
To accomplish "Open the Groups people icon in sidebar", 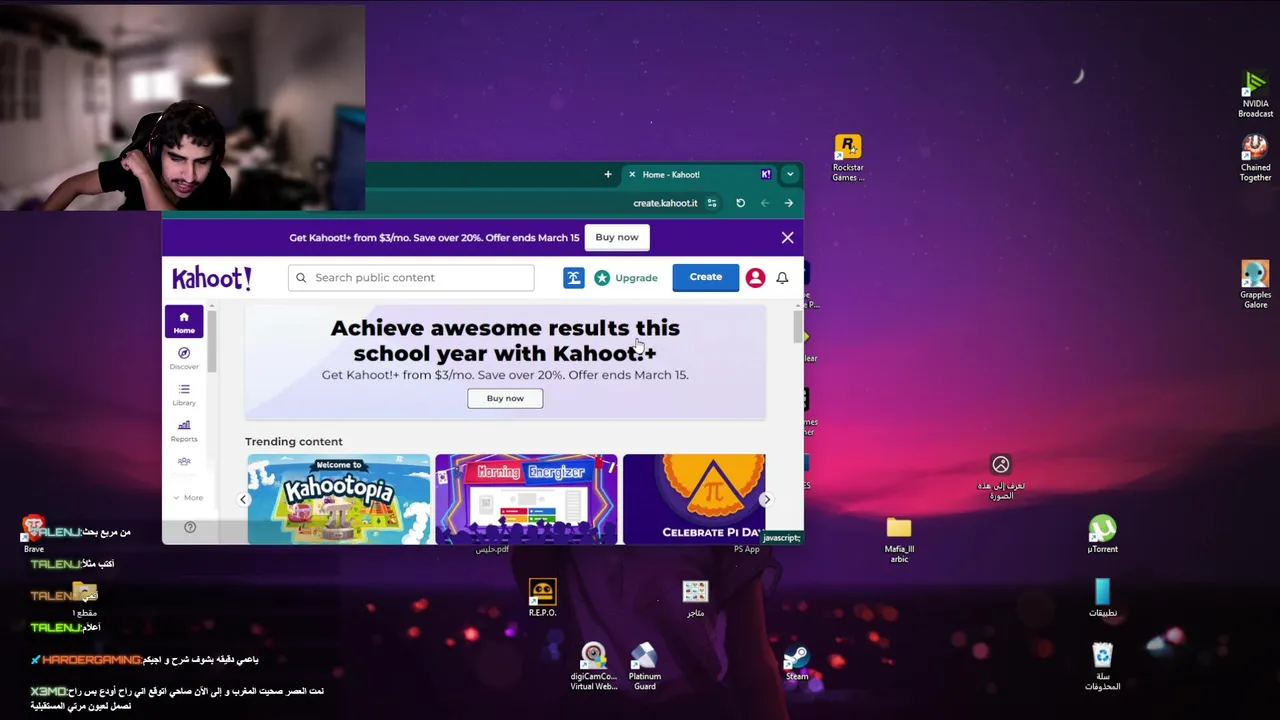I will point(184,462).
